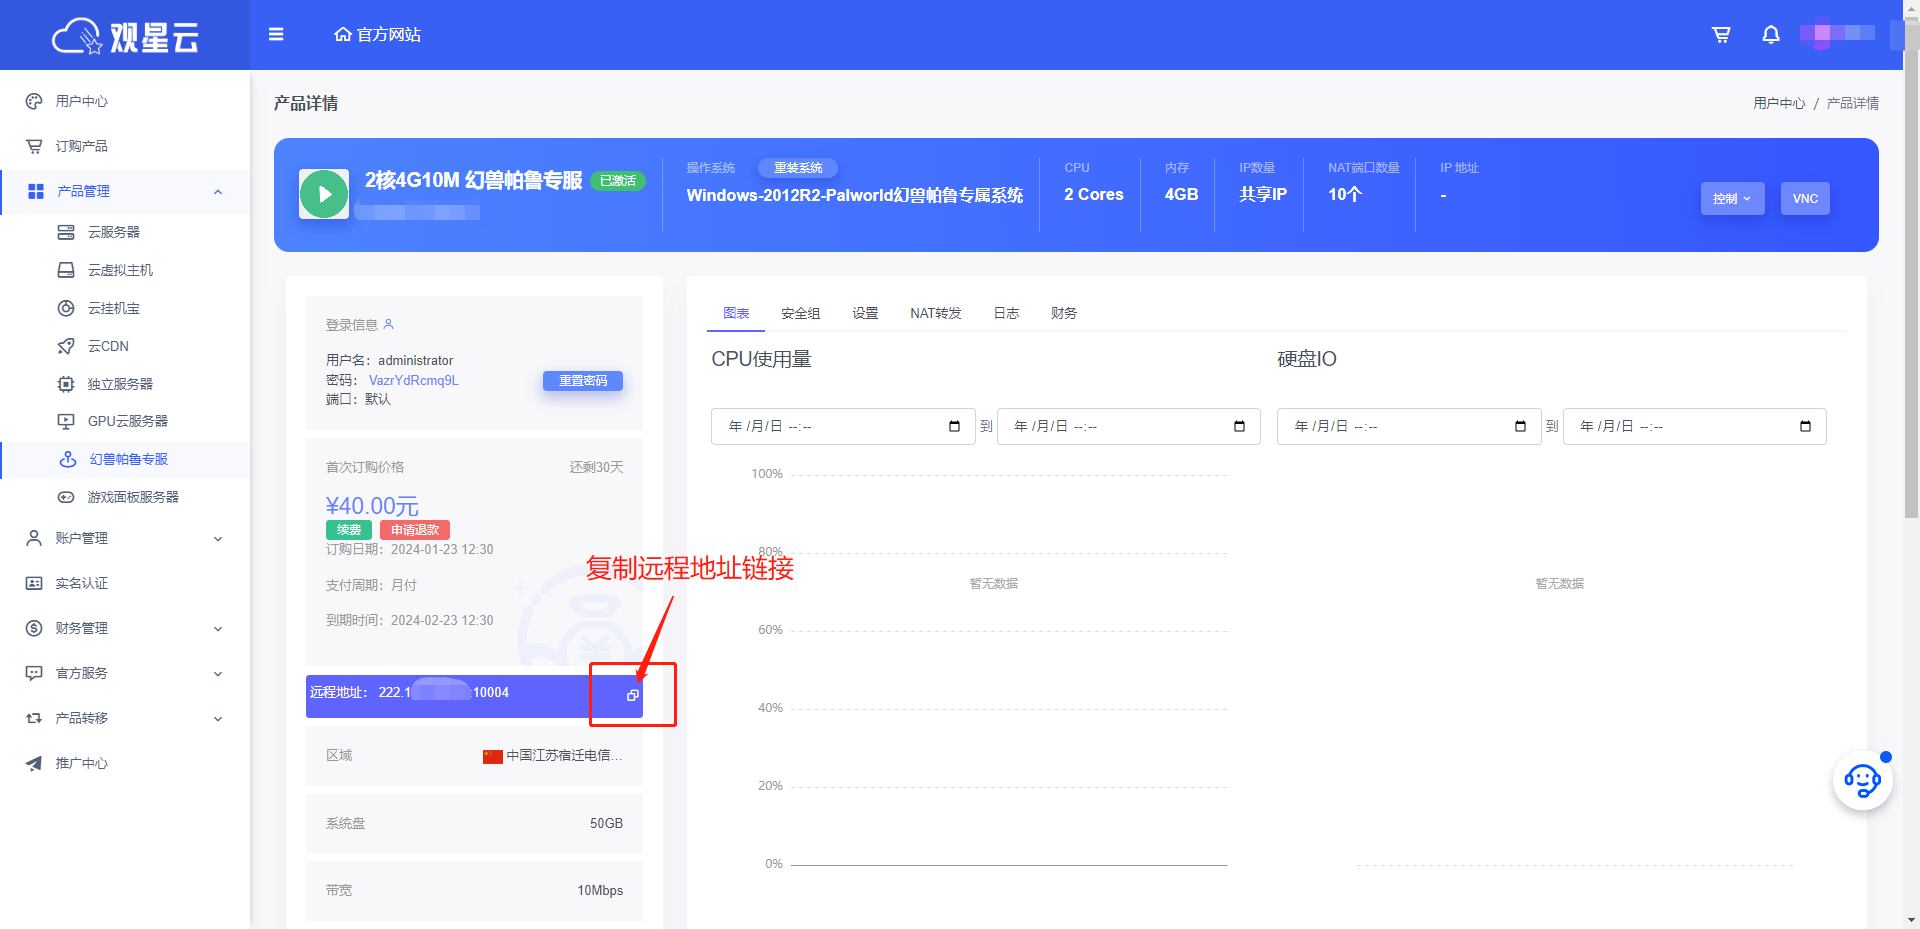Screen dimensions: 1920x929
Task: Click the home icon next to 官方网站
Action: click(343, 34)
